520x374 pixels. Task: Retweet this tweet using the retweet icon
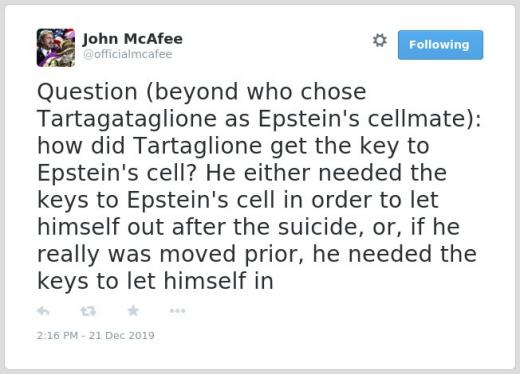(88, 311)
